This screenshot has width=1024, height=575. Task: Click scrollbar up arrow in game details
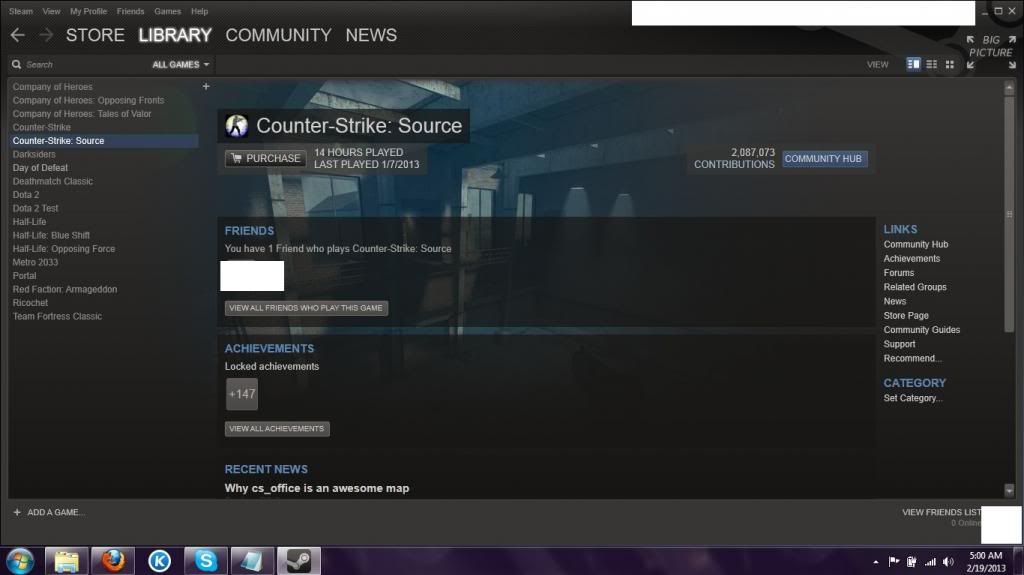[1009, 87]
